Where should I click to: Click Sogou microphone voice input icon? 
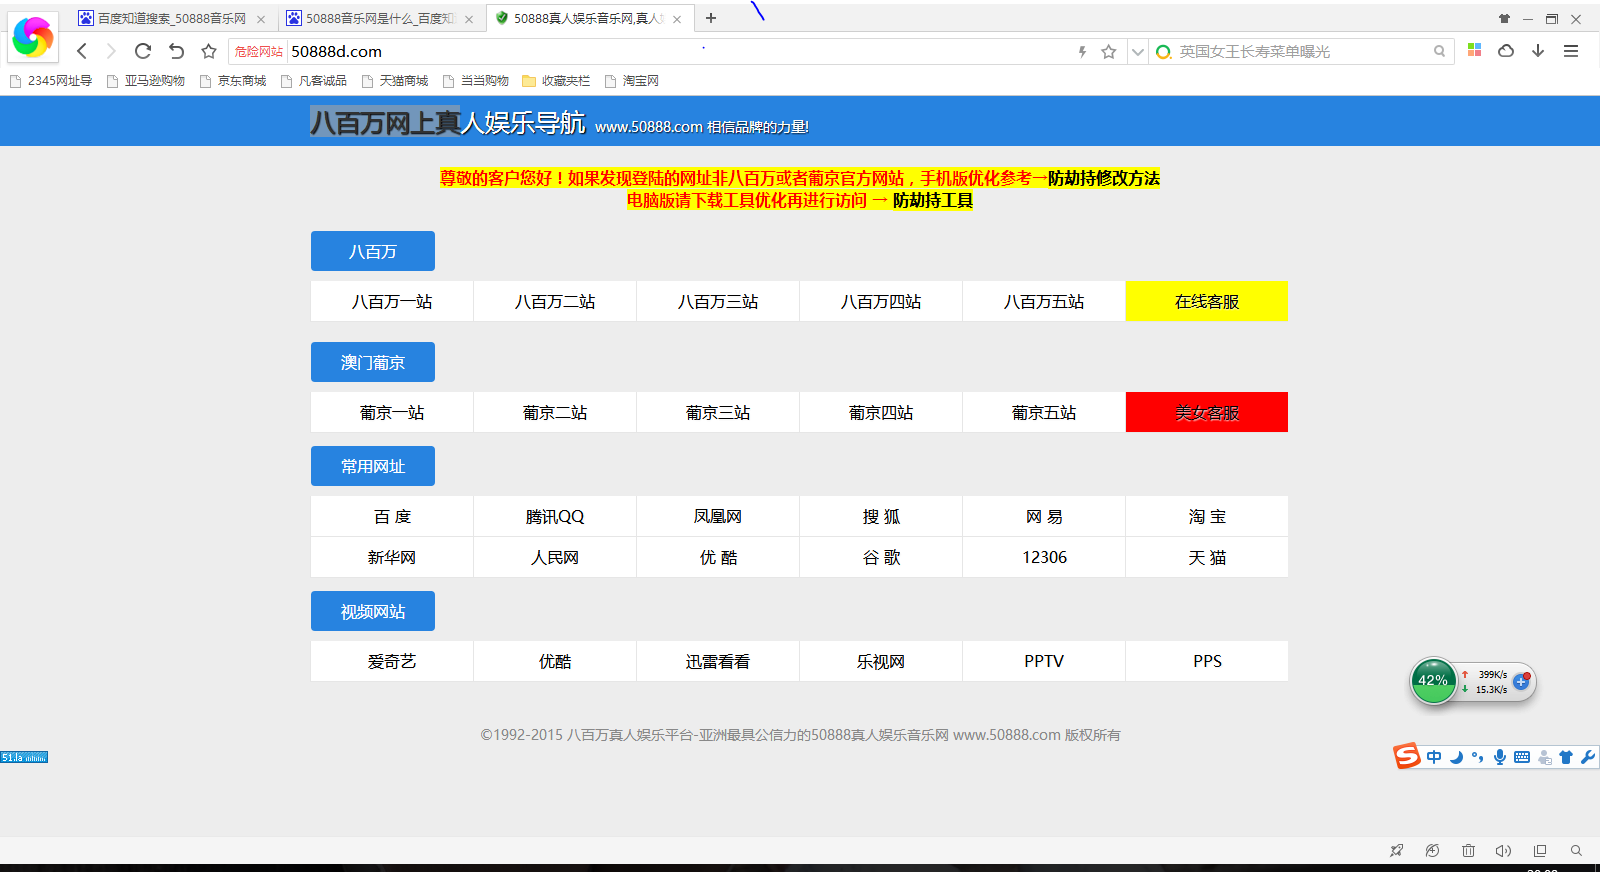[x=1500, y=757]
